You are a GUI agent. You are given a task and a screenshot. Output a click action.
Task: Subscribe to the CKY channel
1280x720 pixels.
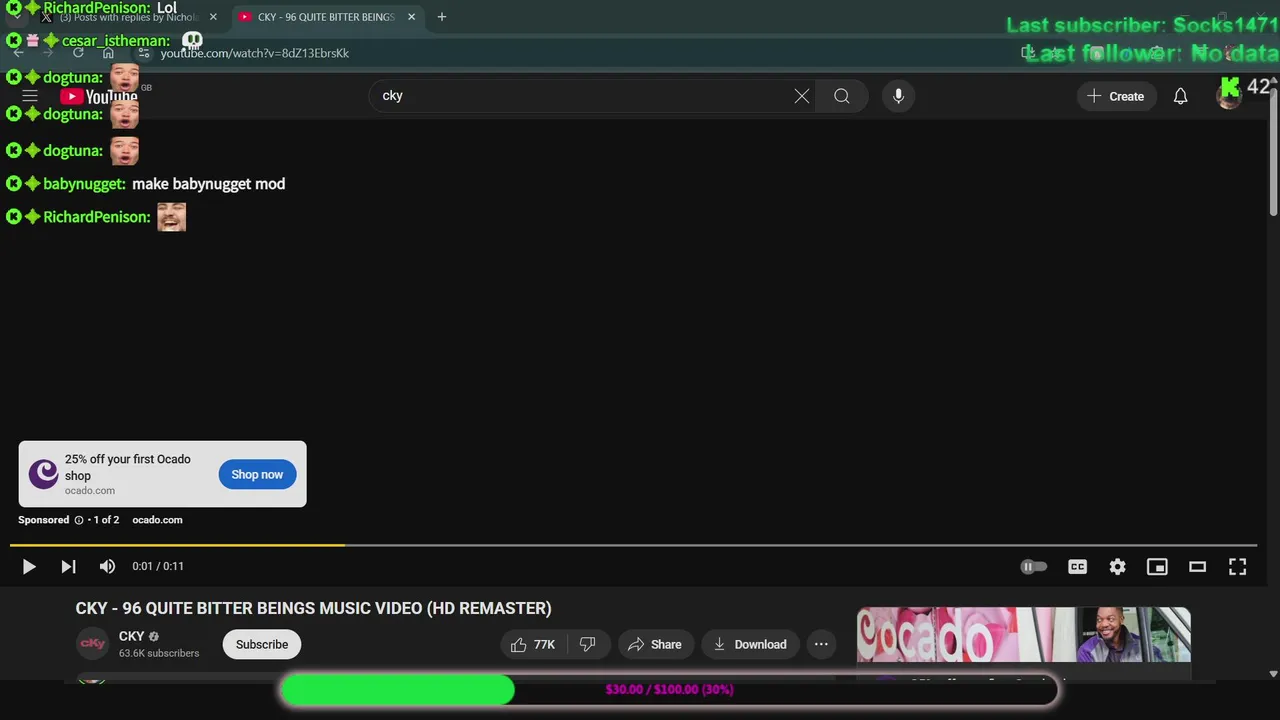(262, 644)
